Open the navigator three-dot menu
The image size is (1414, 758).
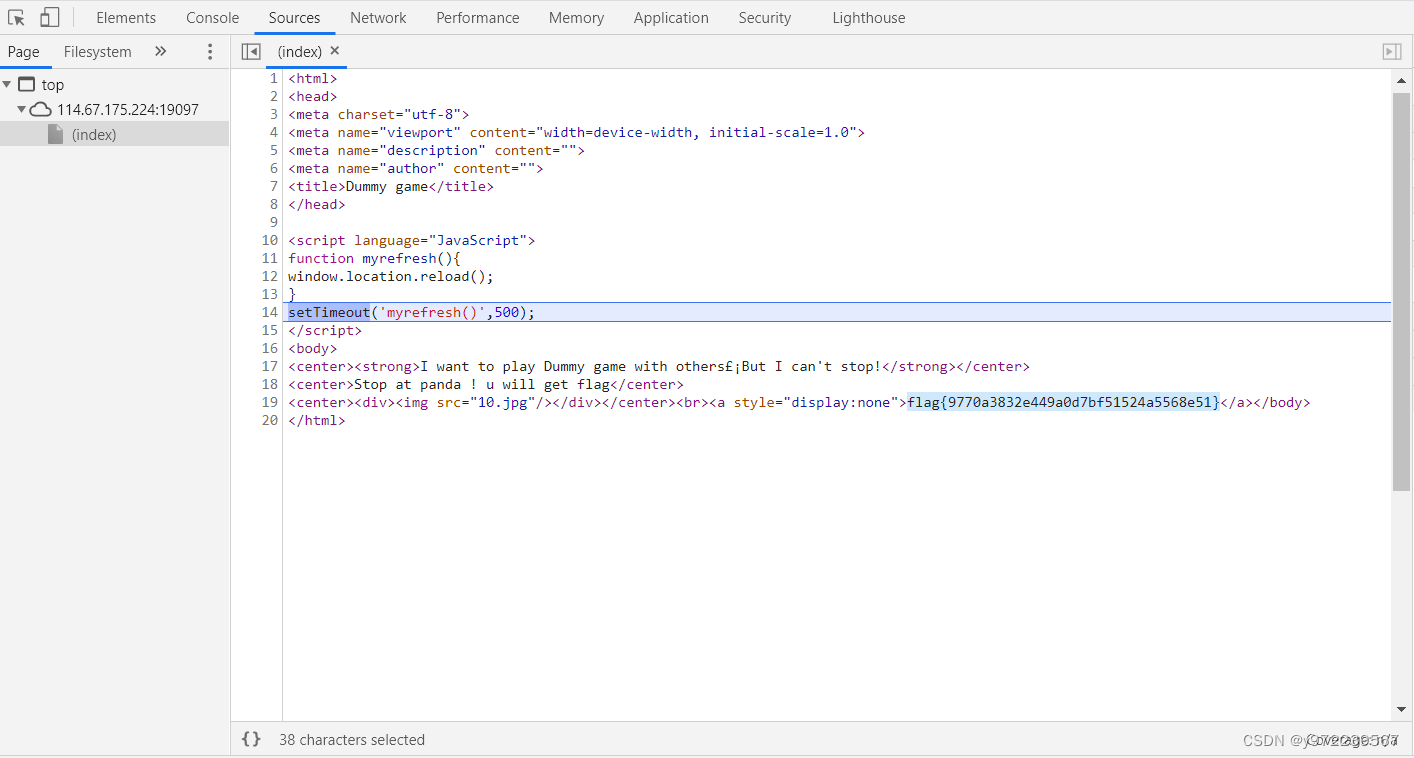[x=209, y=52]
